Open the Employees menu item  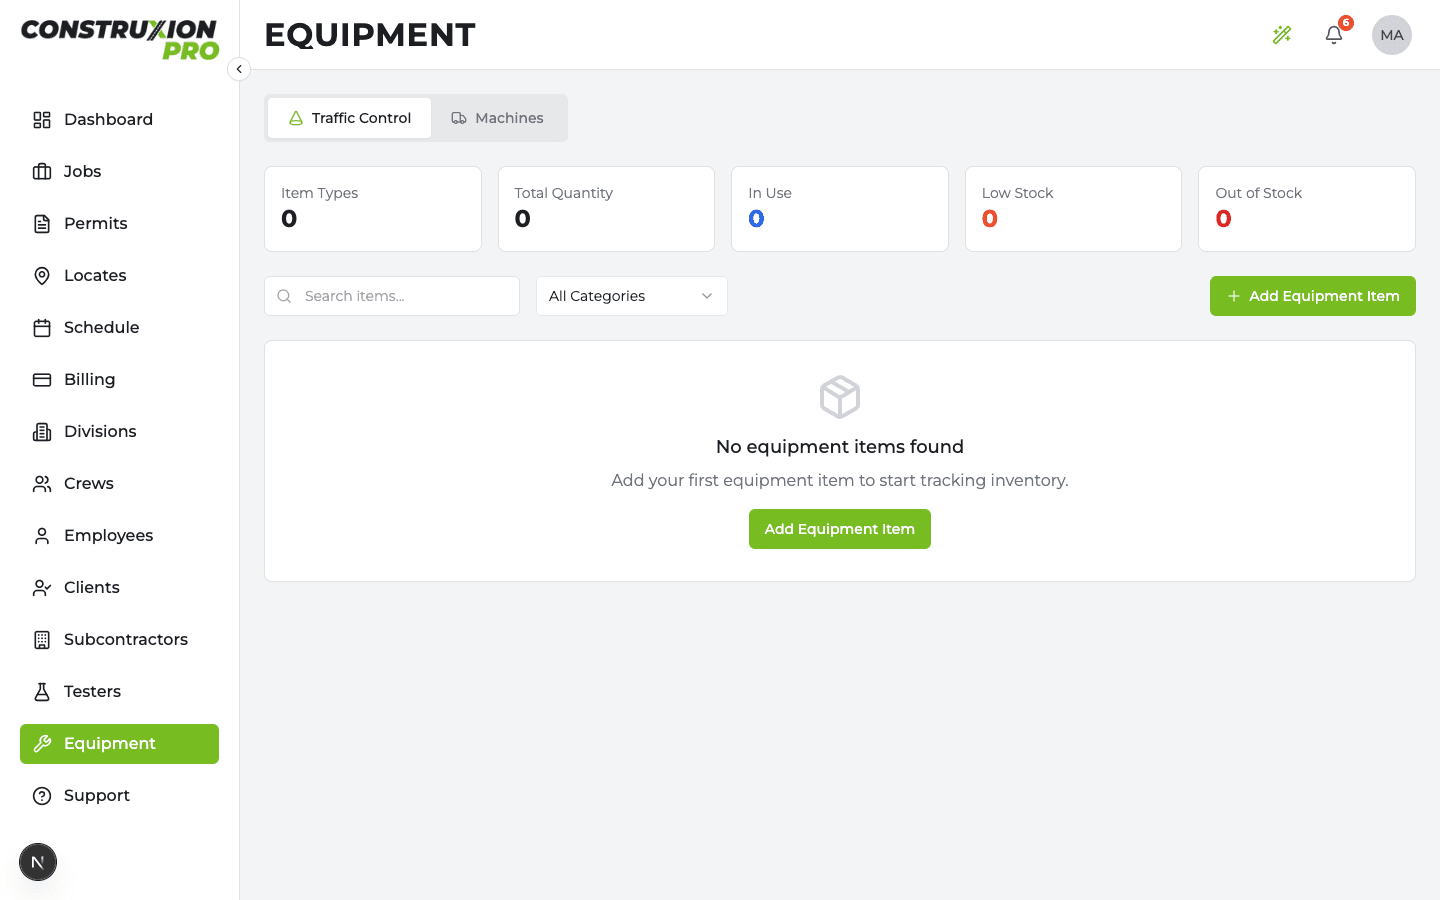point(119,536)
